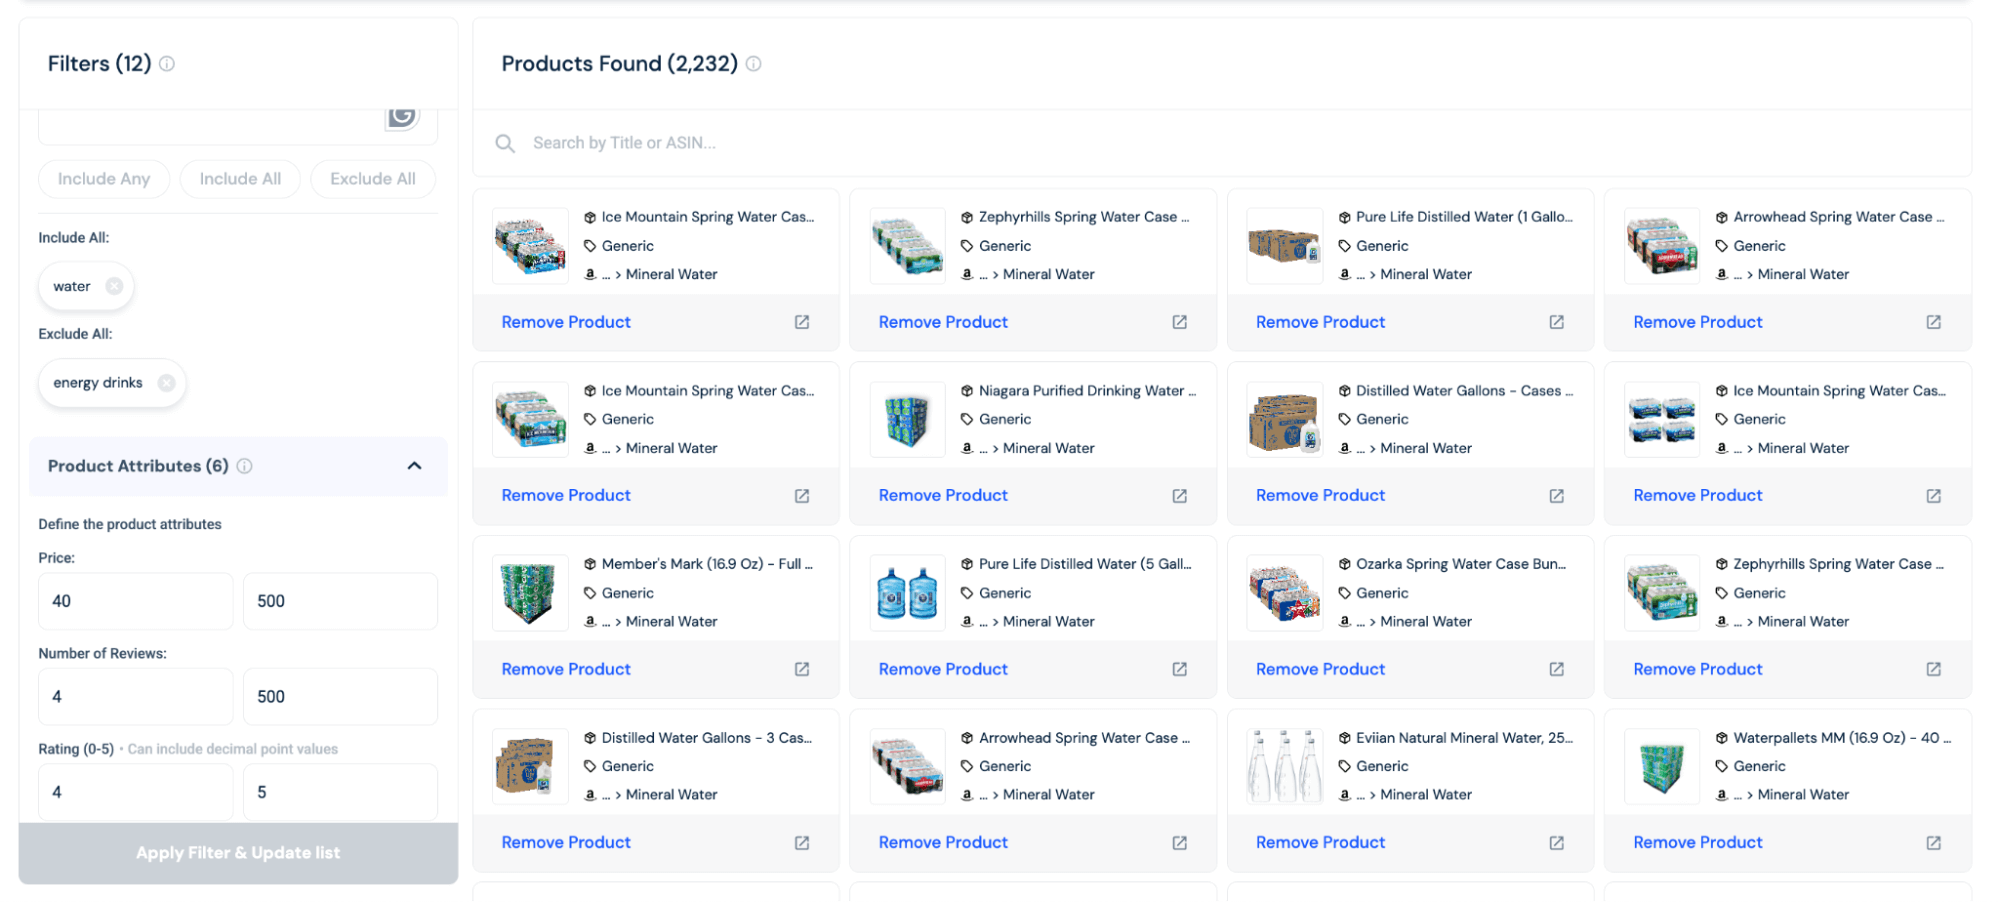Open external link for Waterpallets MM product

coord(1932,842)
